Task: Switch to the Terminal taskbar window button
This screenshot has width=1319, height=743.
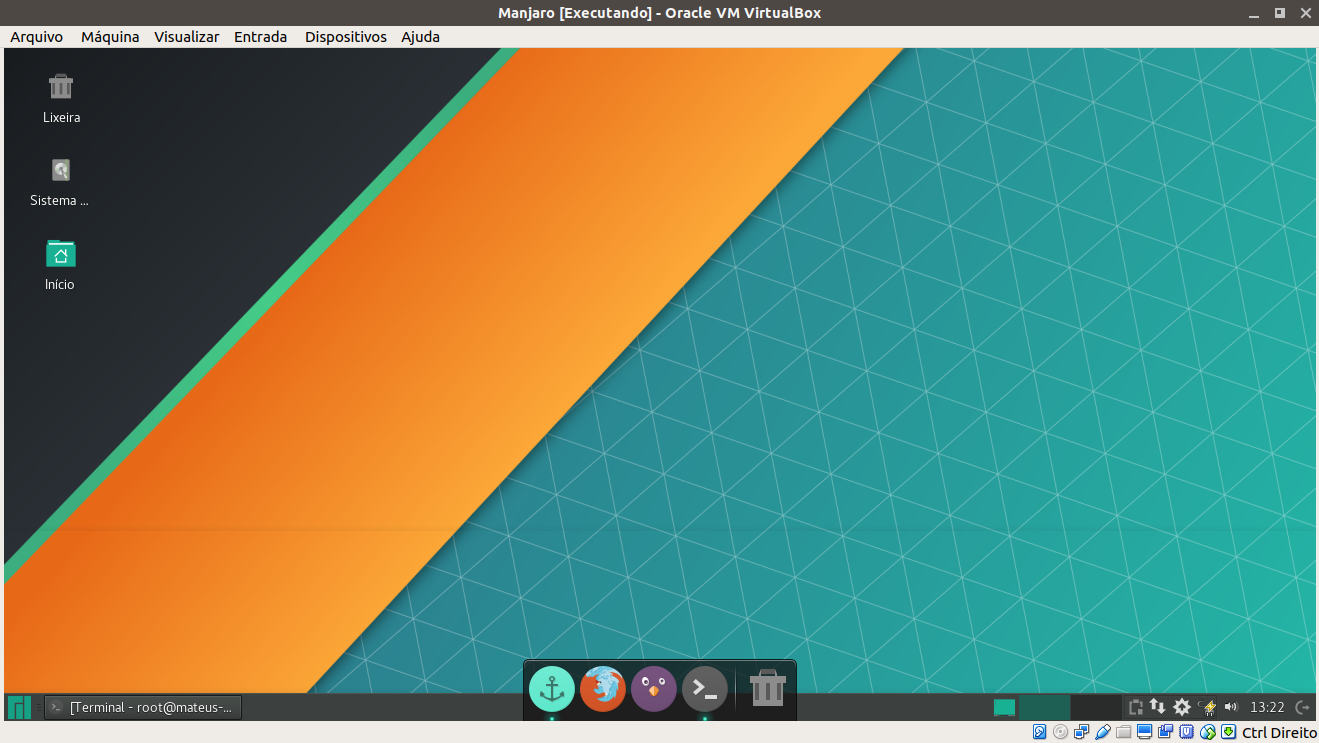Action: pyautogui.click(x=144, y=707)
